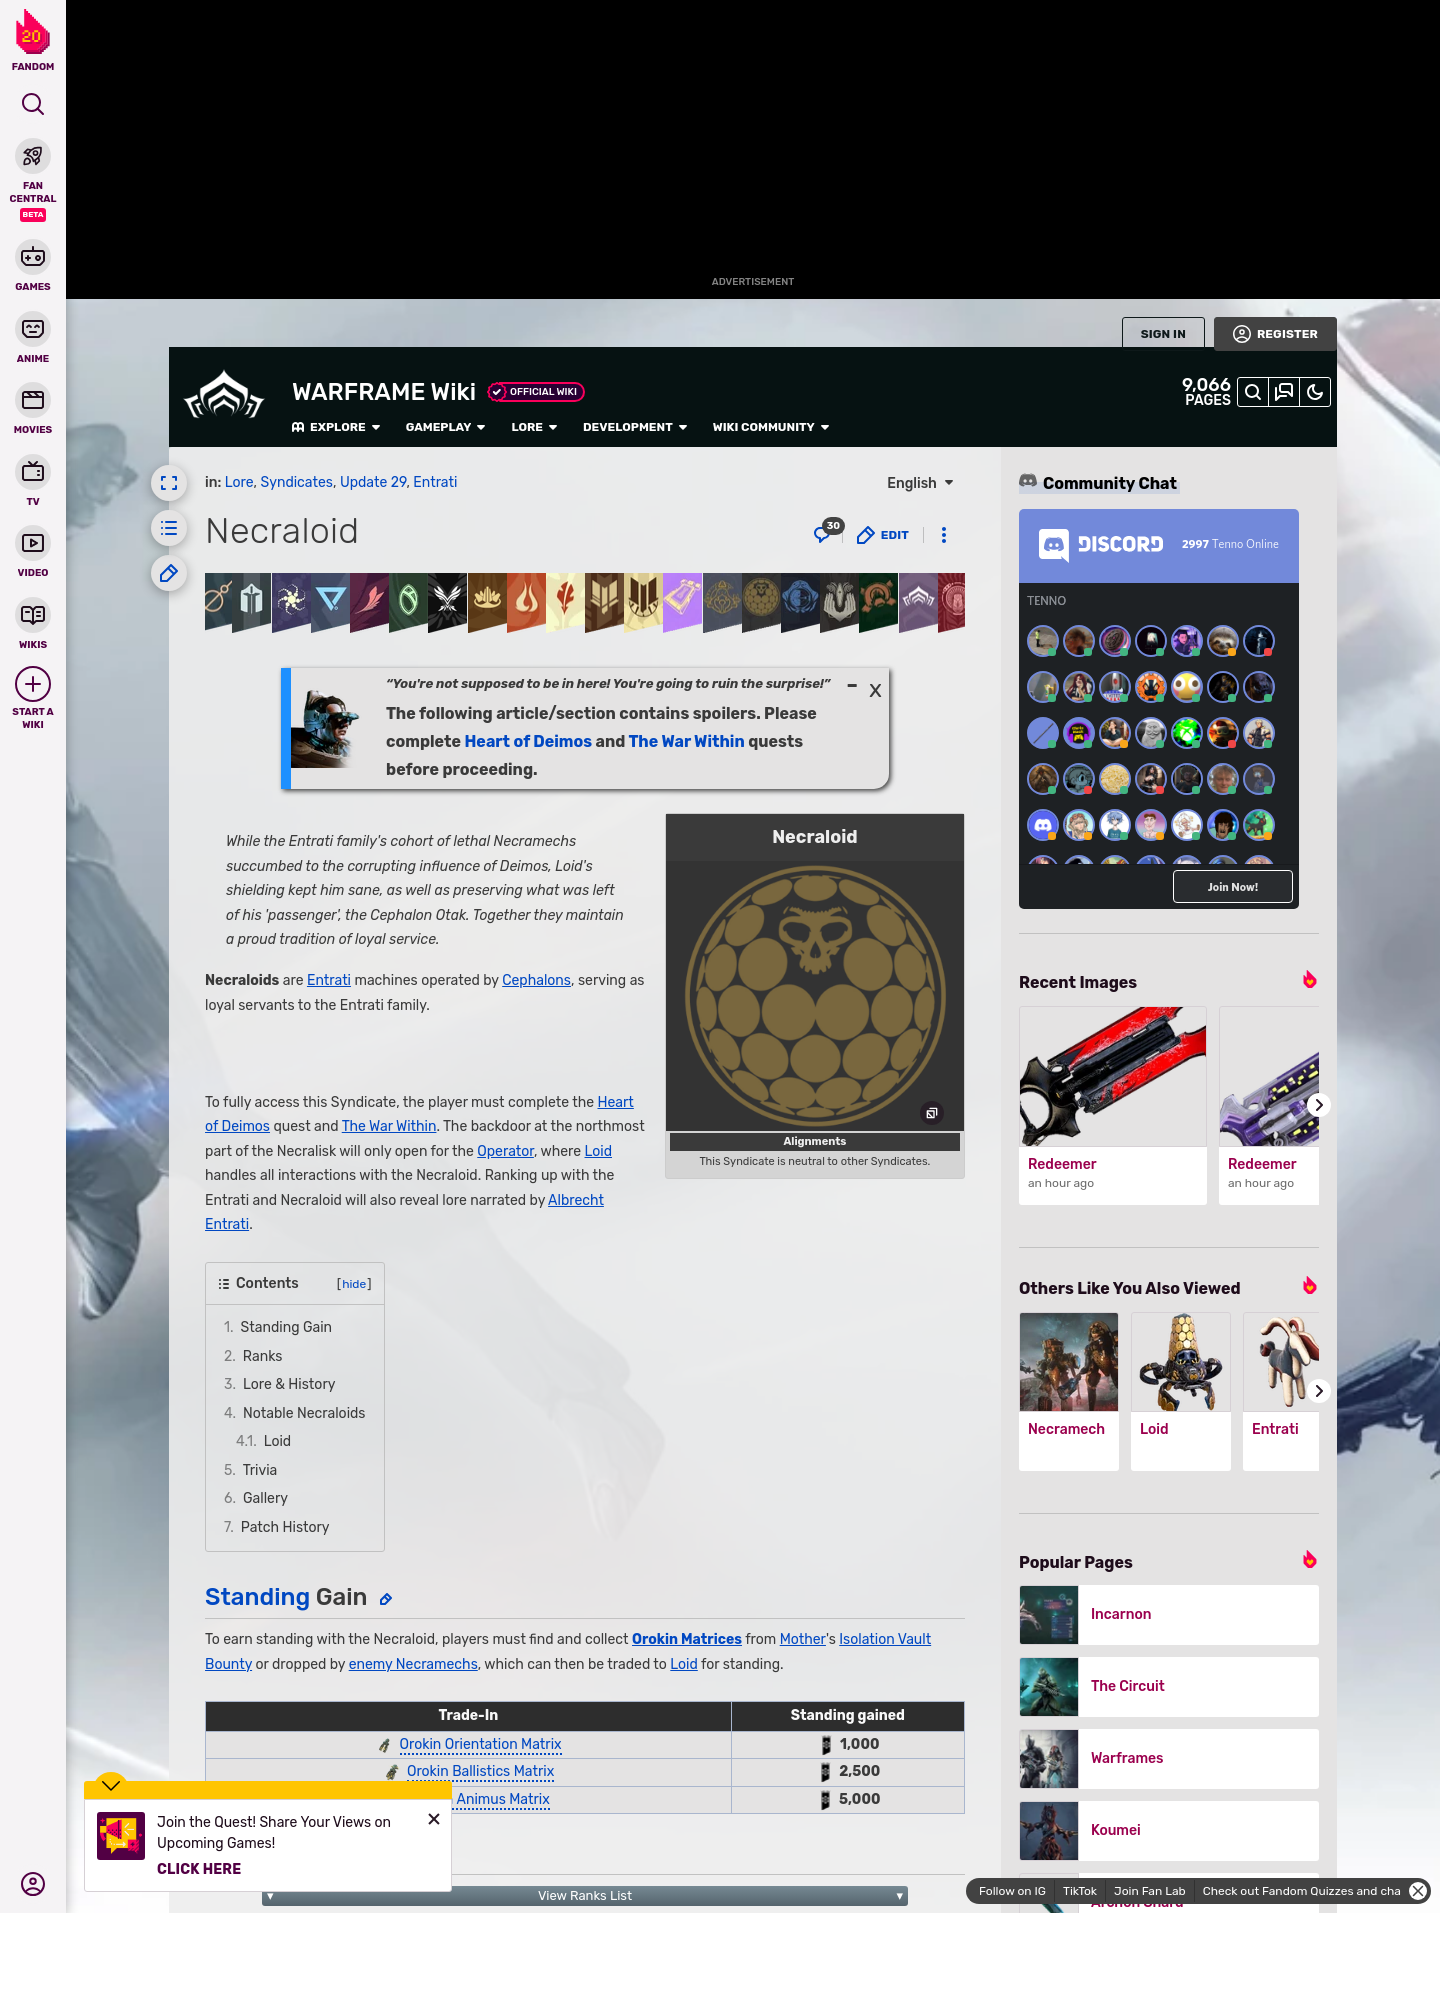Open the Wiki Community dropdown
The height and width of the screenshot is (2000, 1440).
[771, 427]
